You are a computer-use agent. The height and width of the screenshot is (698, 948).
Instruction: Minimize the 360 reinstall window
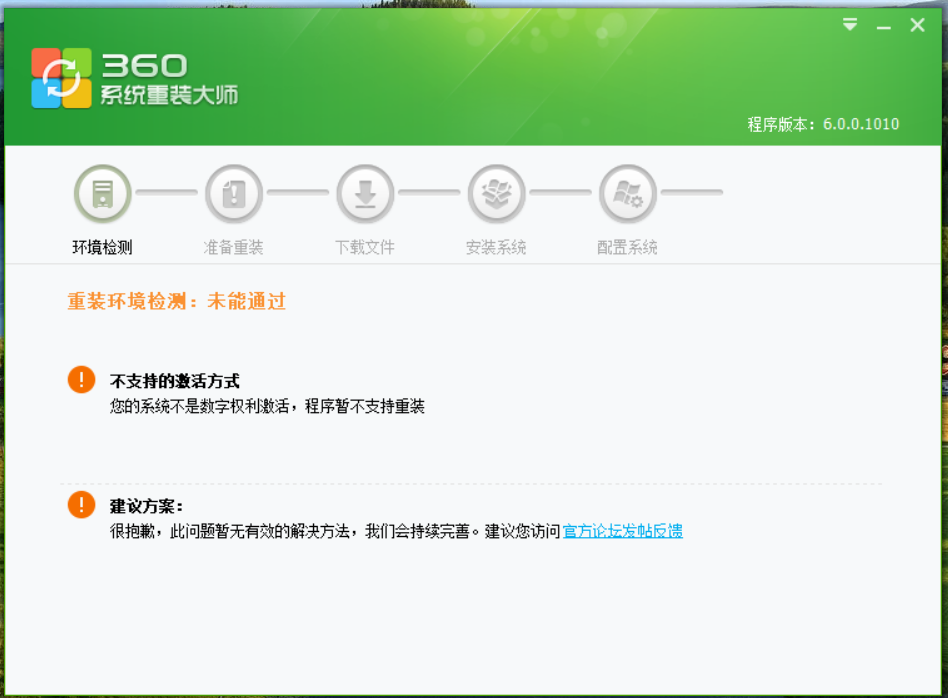(x=883, y=26)
